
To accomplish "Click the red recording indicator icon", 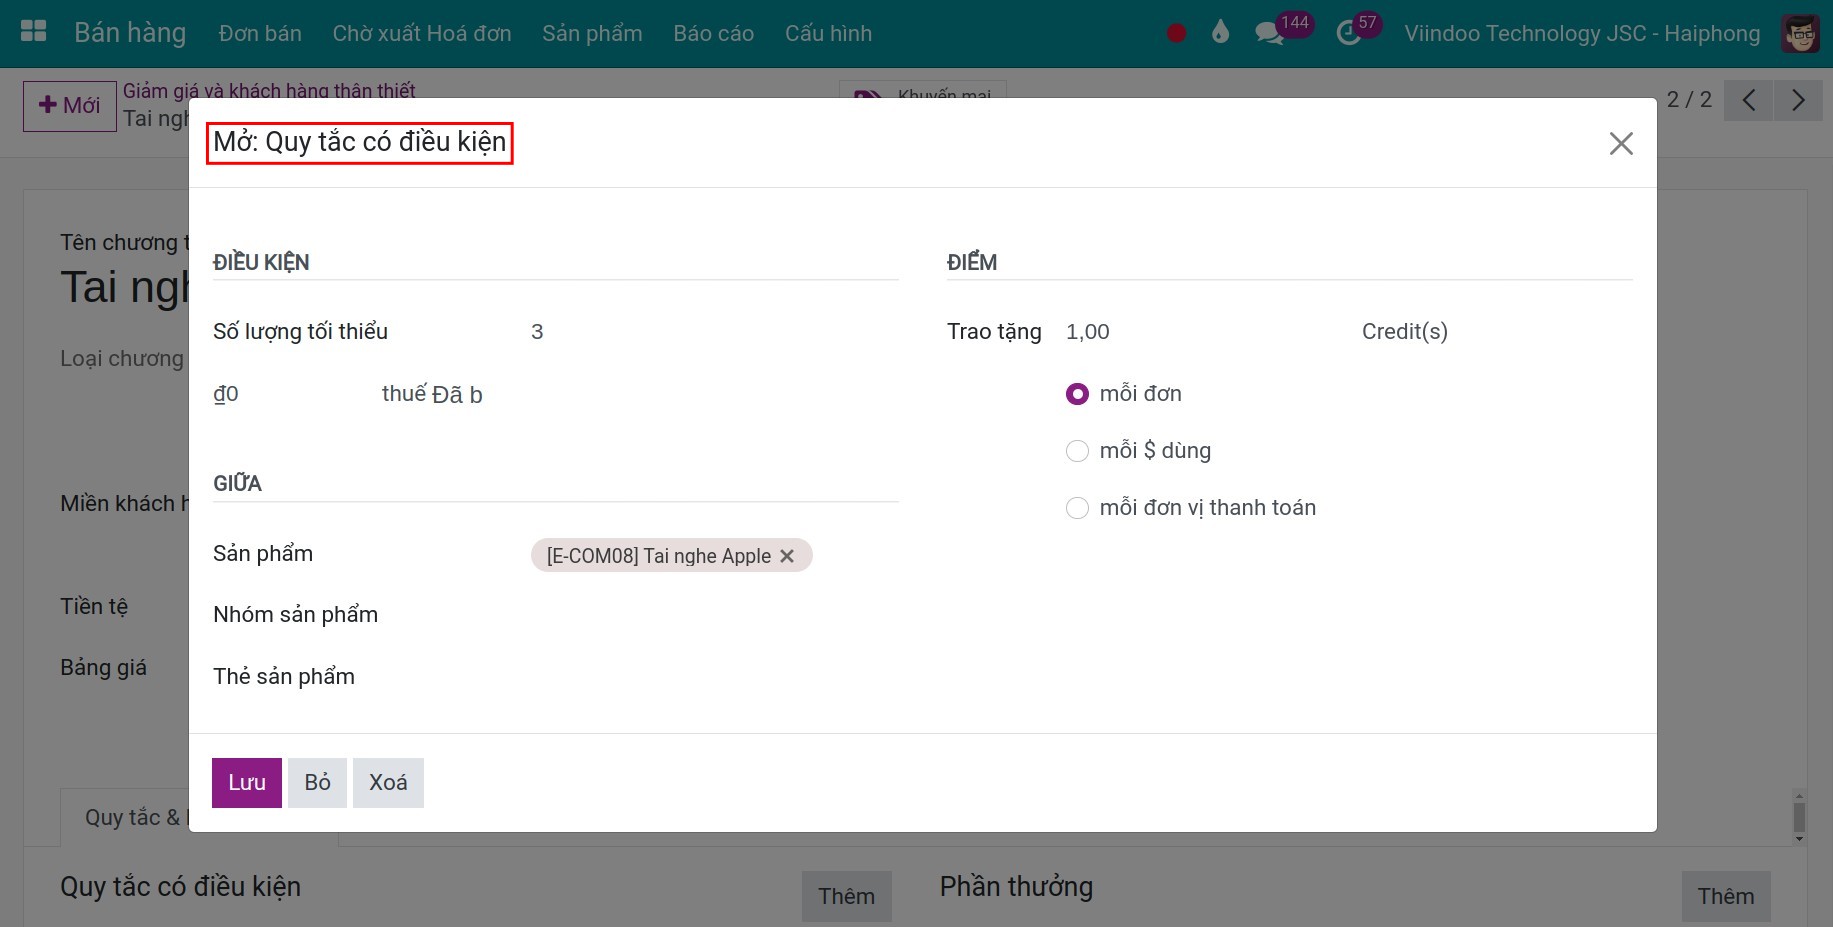I will (x=1176, y=33).
